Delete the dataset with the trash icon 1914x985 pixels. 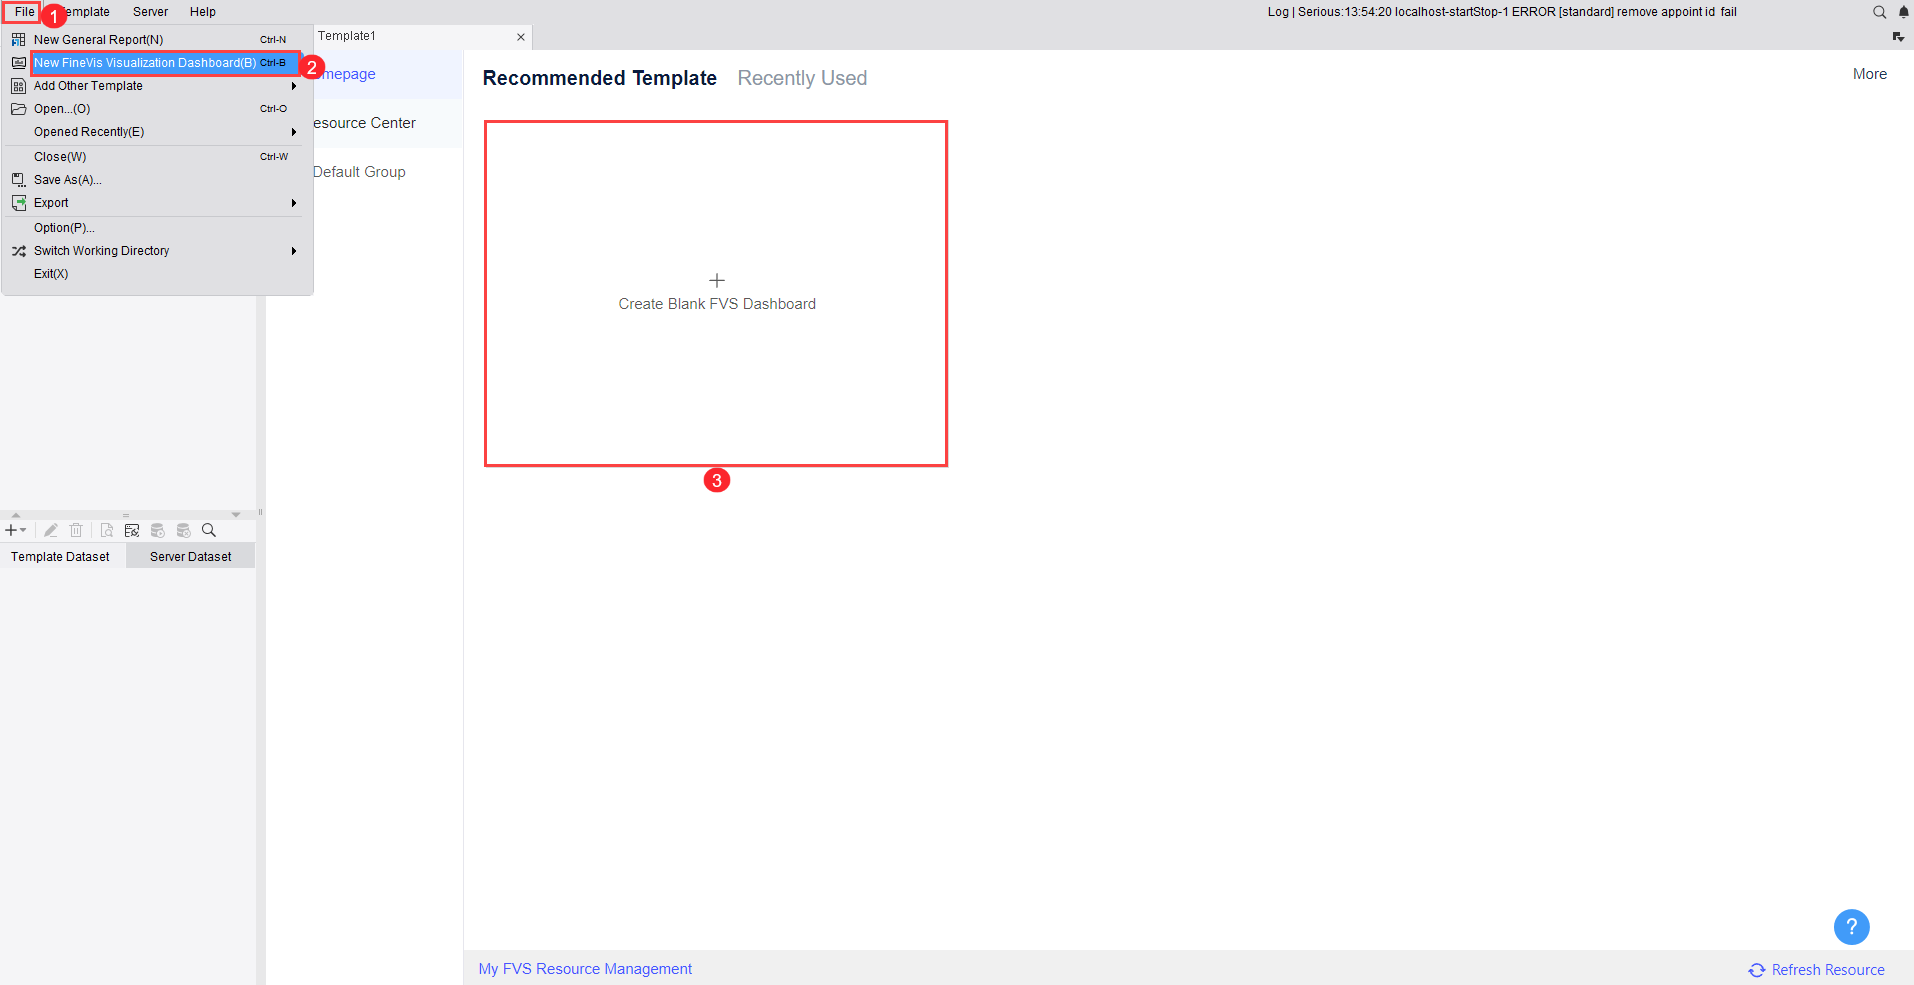pyautogui.click(x=76, y=530)
